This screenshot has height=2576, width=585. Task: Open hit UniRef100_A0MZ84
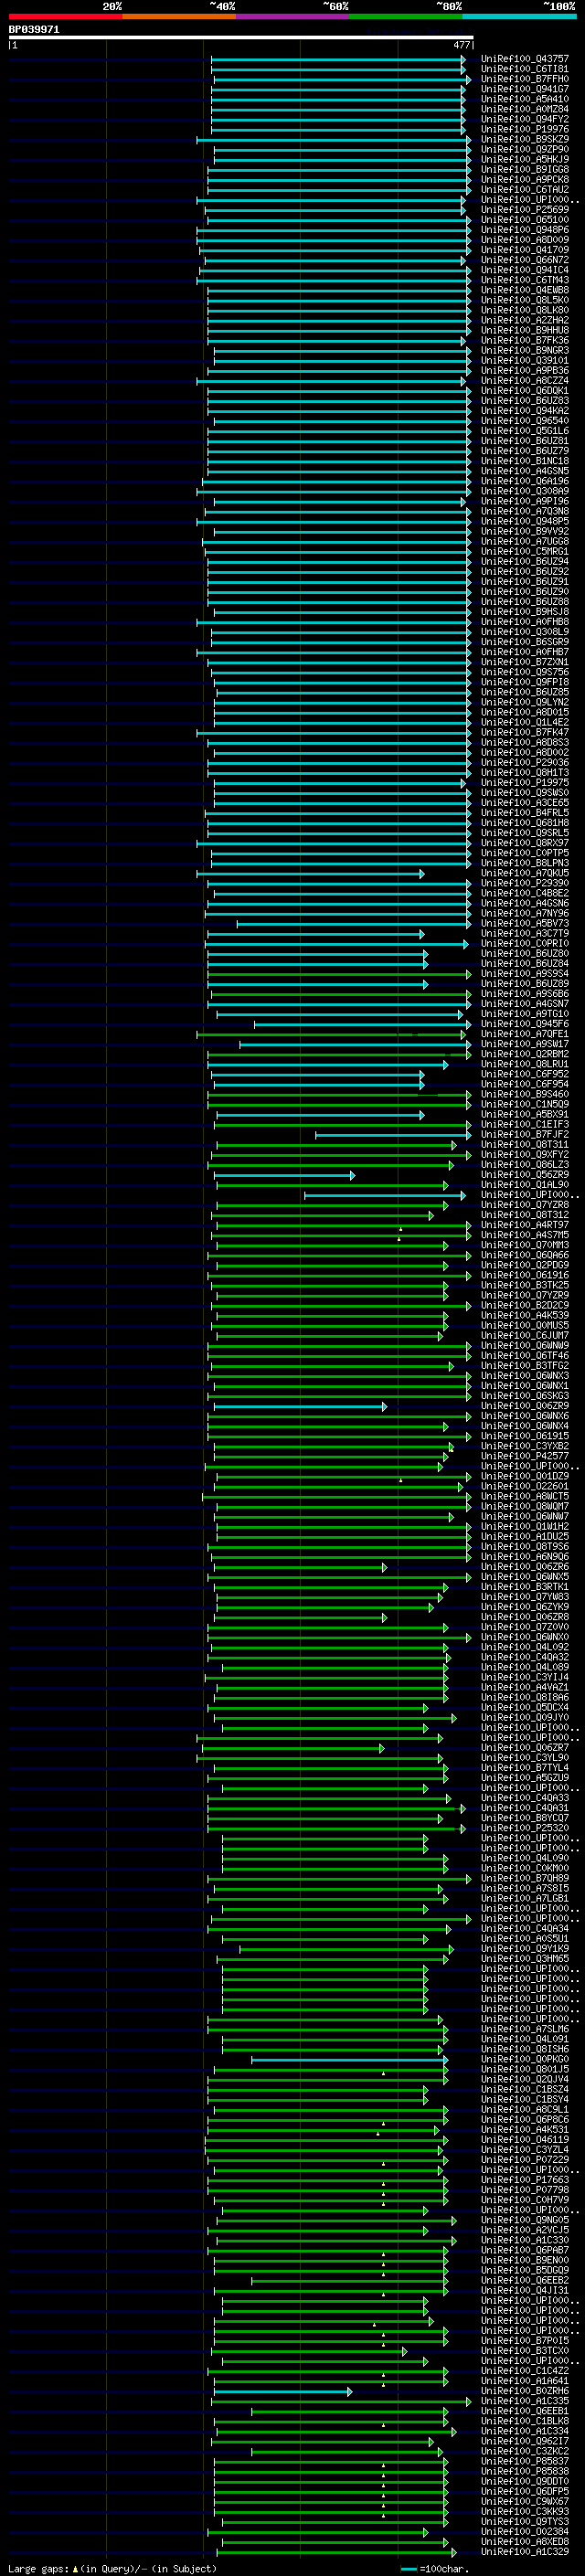pos(525,109)
